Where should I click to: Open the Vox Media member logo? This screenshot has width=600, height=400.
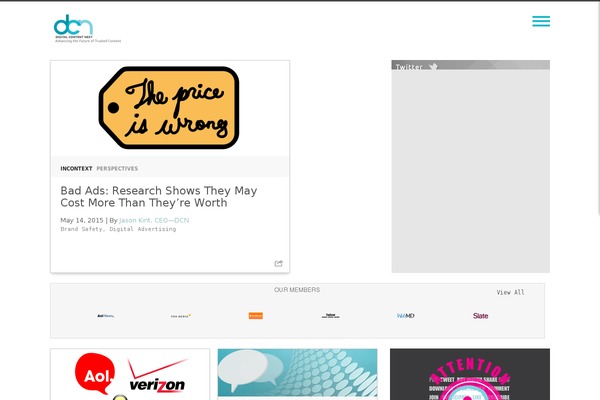(181, 316)
